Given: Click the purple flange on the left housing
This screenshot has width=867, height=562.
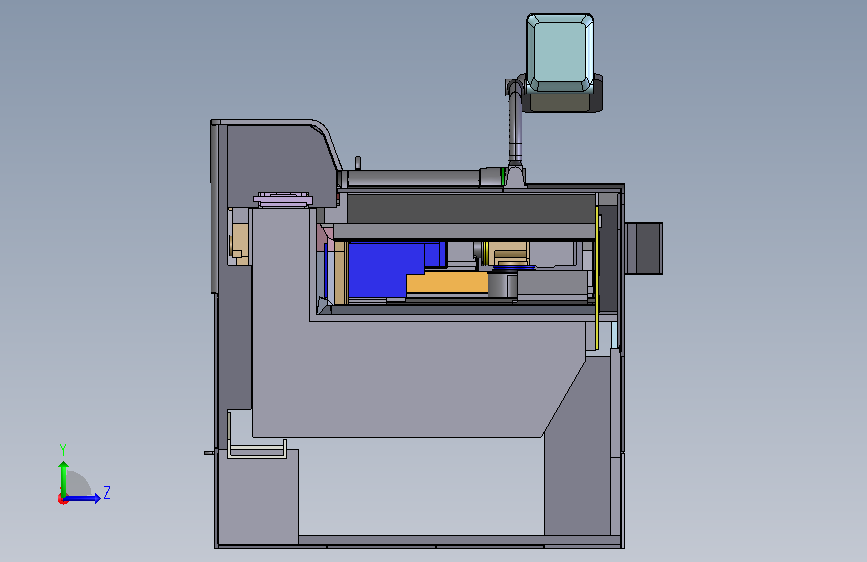Looking at the screenshot, I should [x=283, y=199].
